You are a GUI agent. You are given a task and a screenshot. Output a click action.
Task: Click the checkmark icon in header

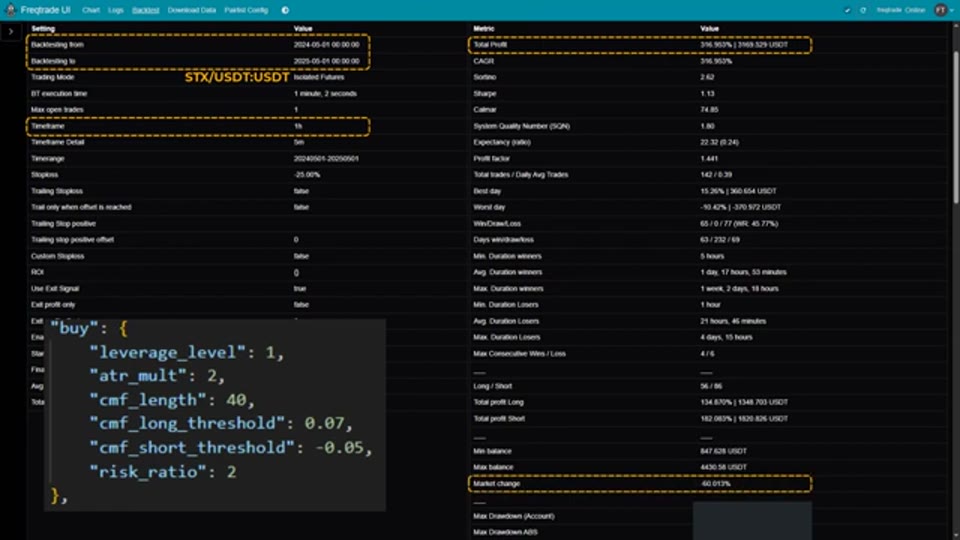(x=847, y=10)
